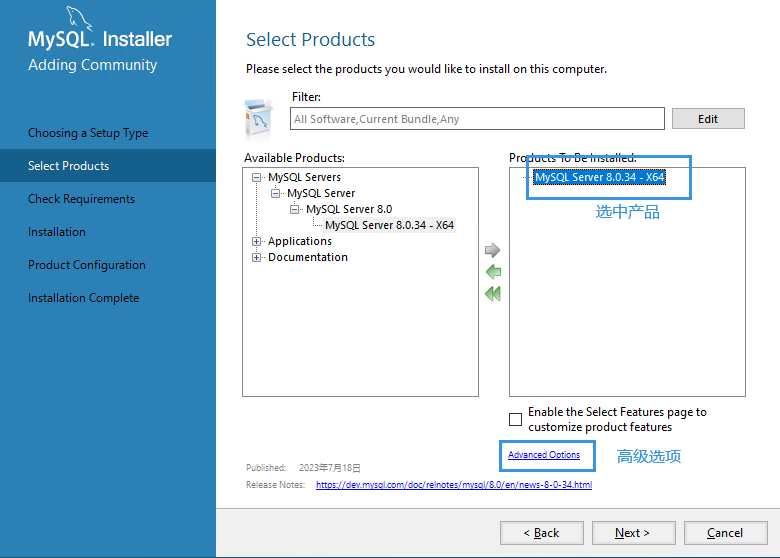Open the Installation sidebar step
This screenshot has height=558, width=780.
point(57,232)
